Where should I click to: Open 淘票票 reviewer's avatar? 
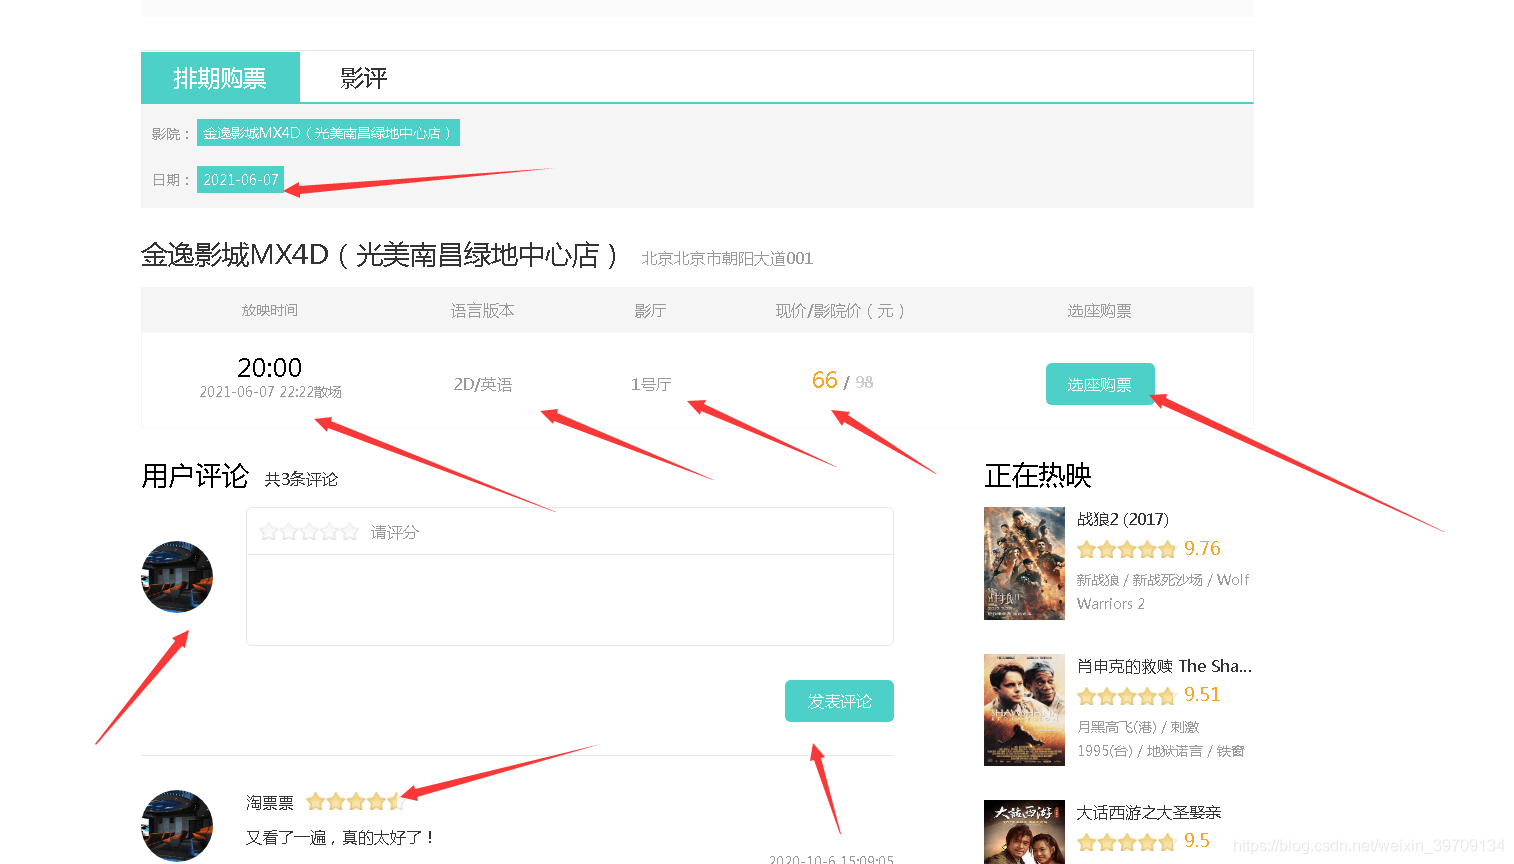(x=177, y=826)
